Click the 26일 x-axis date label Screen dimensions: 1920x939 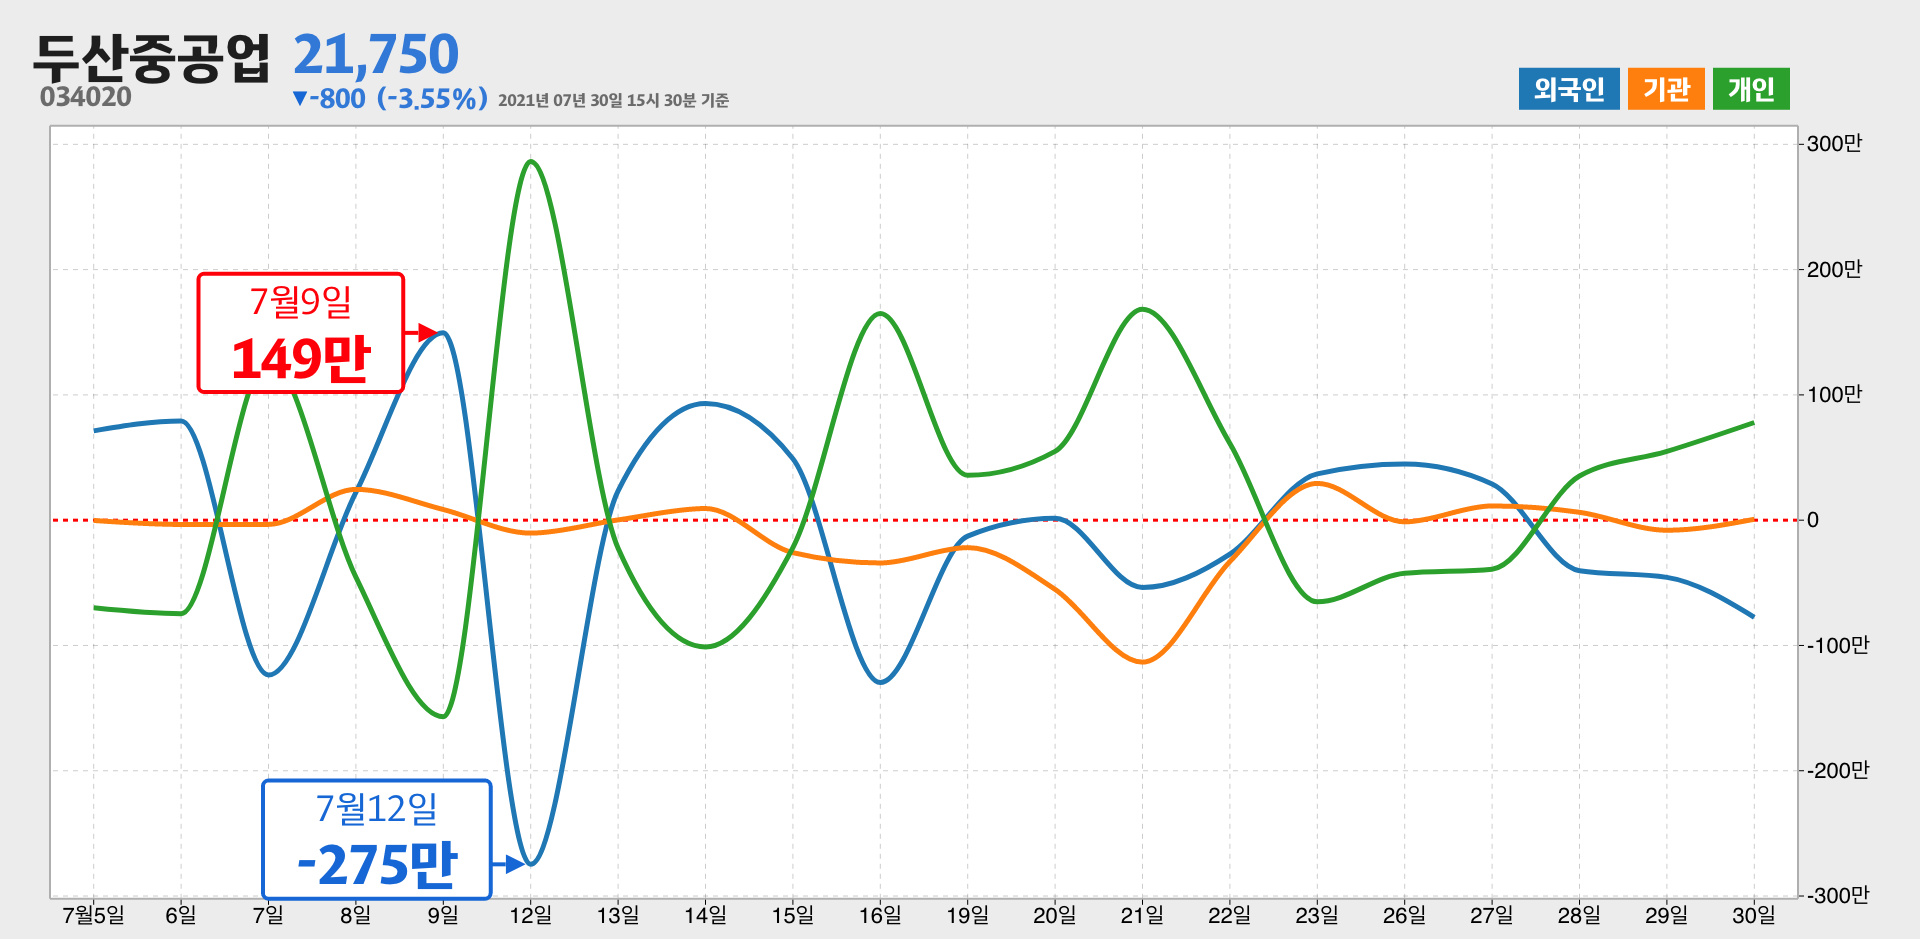[x=1404, y=915]
